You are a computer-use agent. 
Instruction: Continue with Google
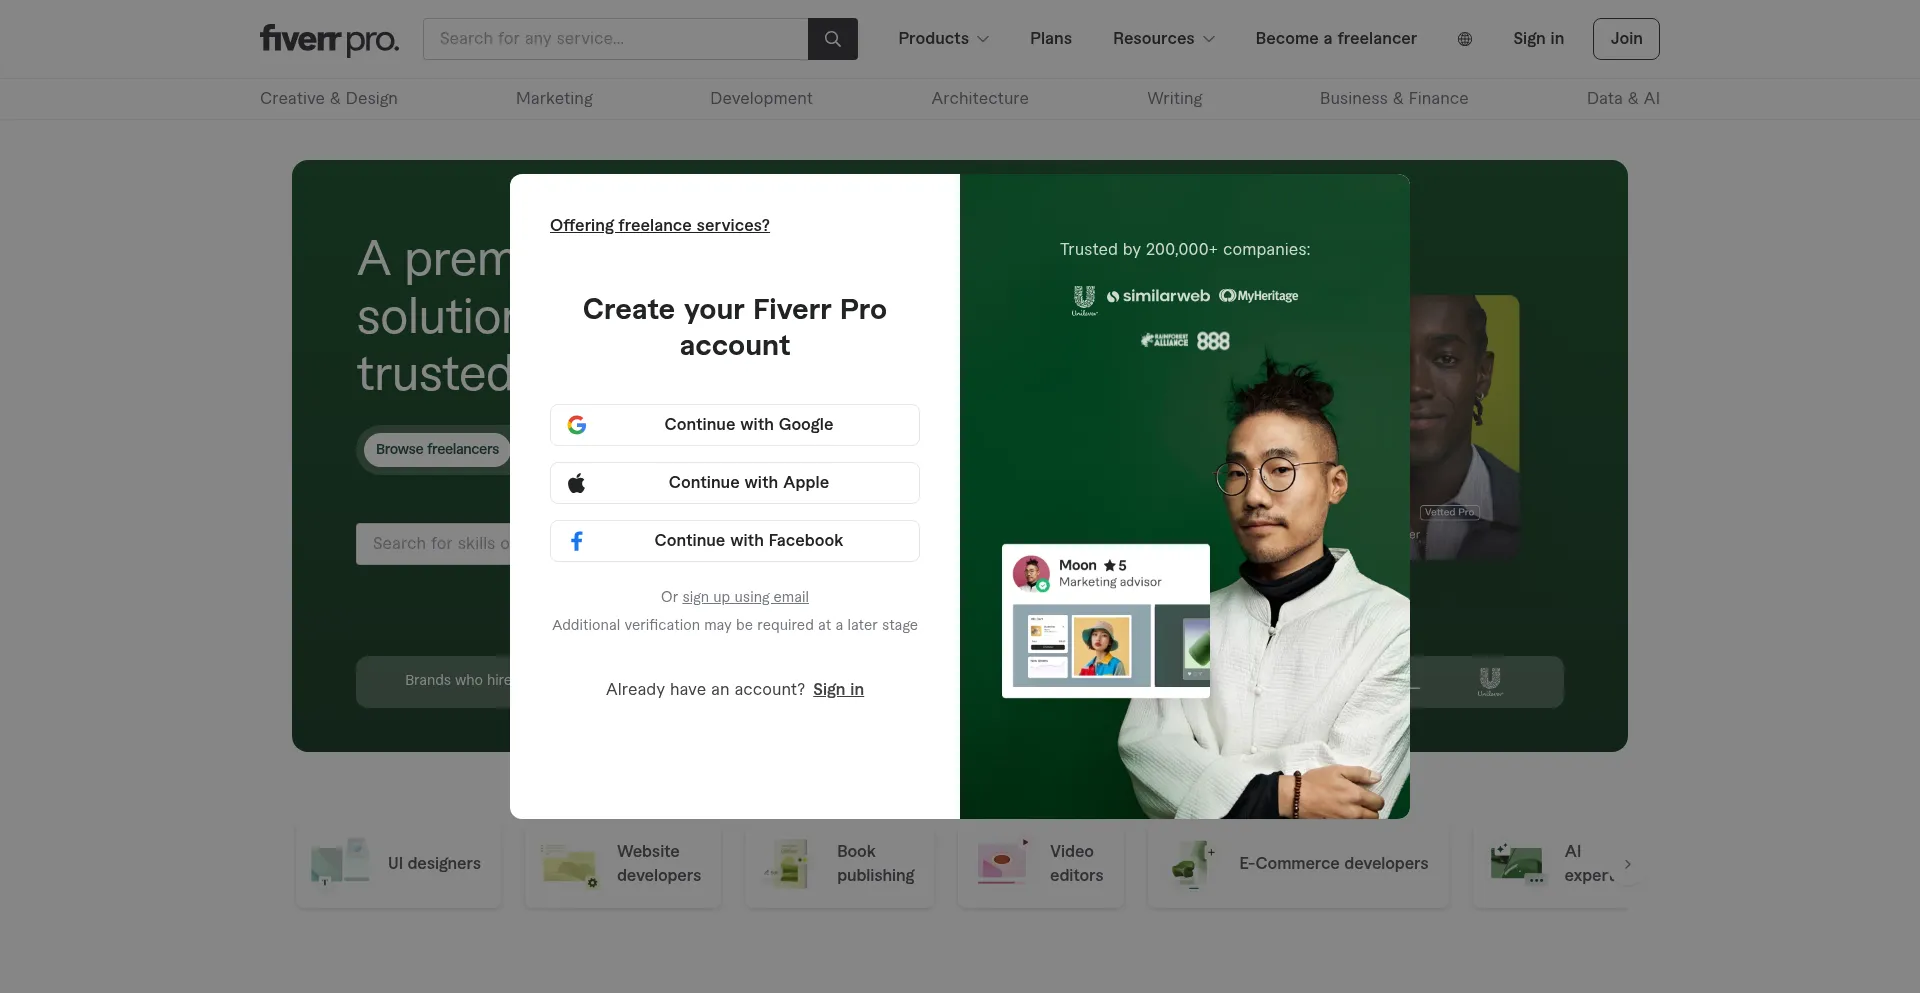tap(735, 425)
